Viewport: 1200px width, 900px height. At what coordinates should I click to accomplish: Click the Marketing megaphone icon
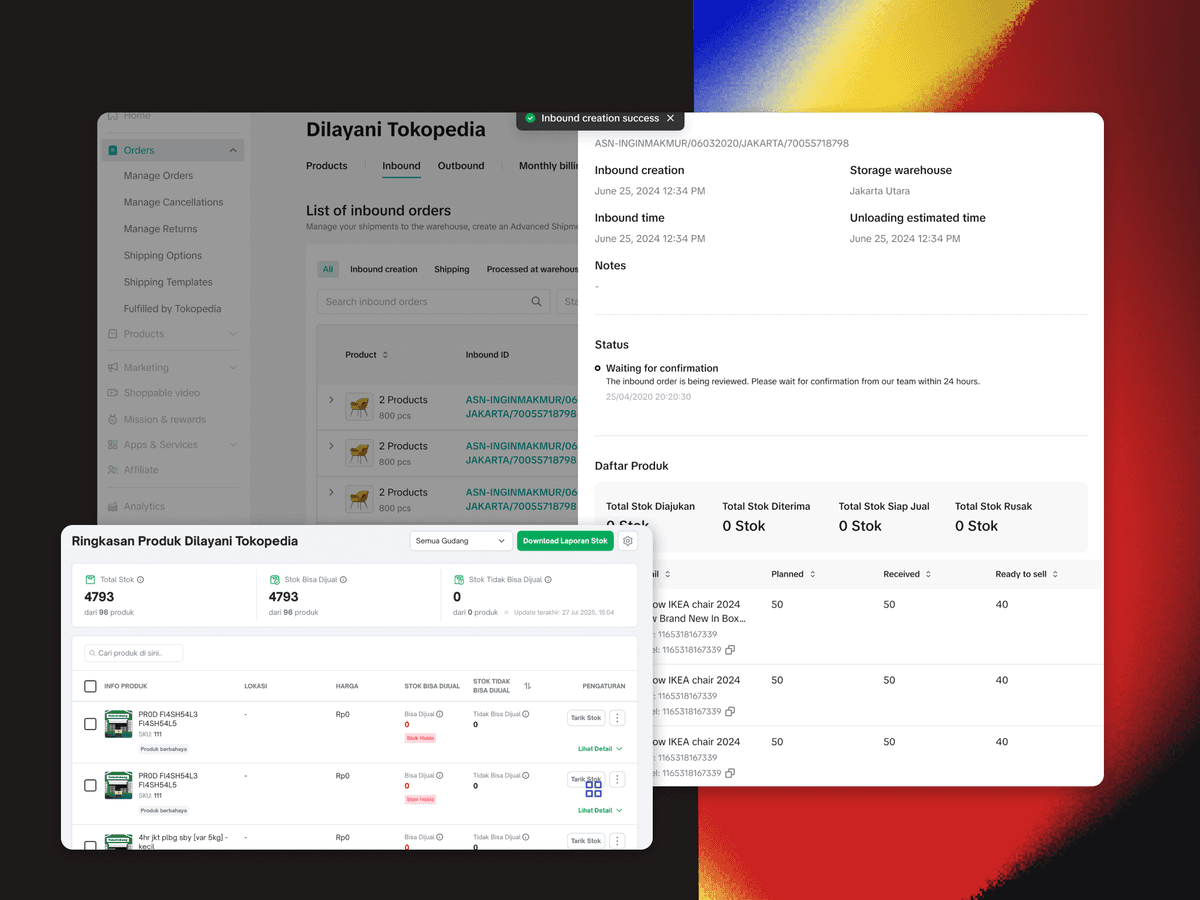113,367
